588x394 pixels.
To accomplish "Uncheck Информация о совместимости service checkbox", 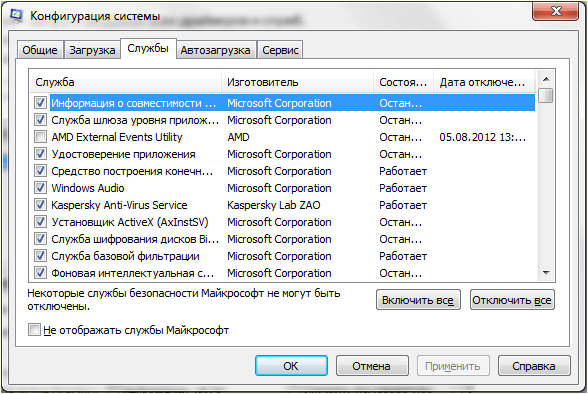I will click(40, 103).
